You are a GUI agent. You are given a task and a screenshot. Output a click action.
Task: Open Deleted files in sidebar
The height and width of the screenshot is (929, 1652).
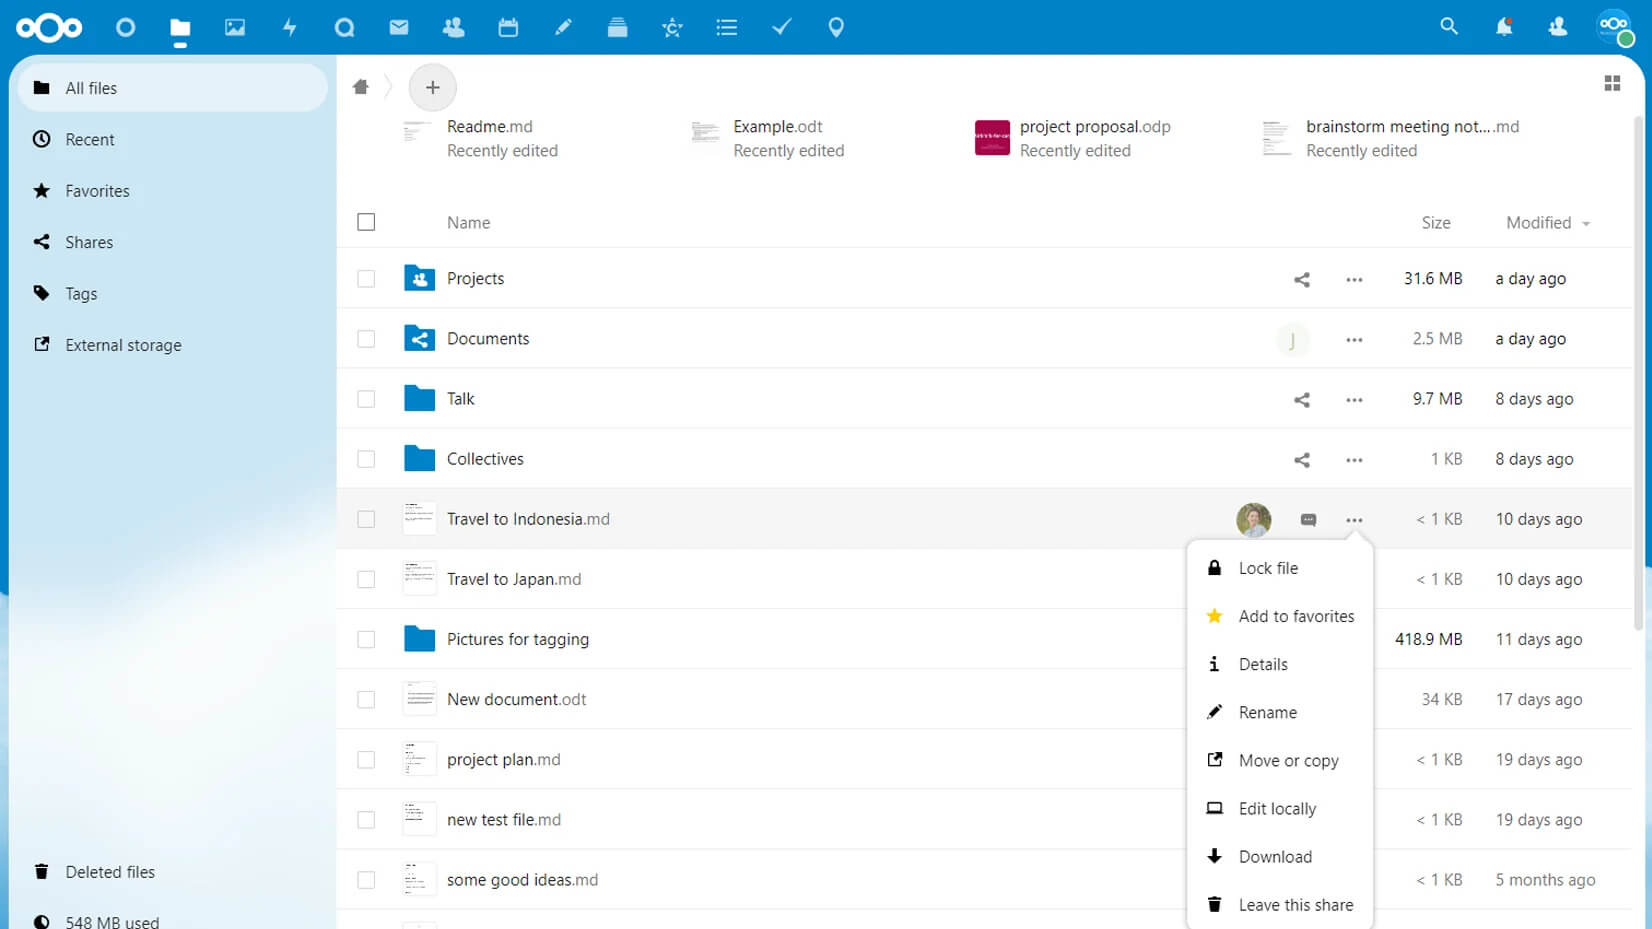point(173,871)
